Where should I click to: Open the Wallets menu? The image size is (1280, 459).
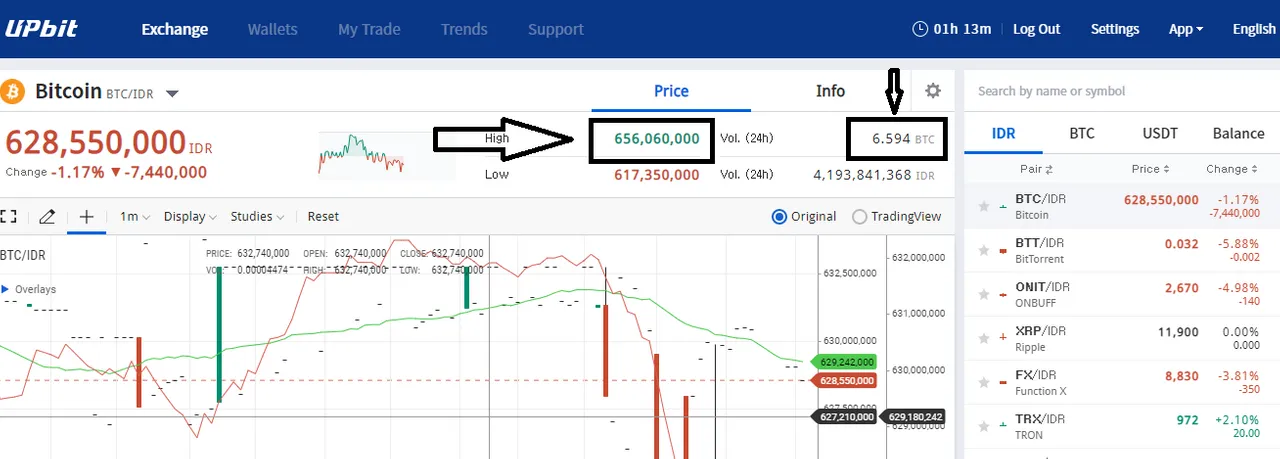click(x=273, y=29)
